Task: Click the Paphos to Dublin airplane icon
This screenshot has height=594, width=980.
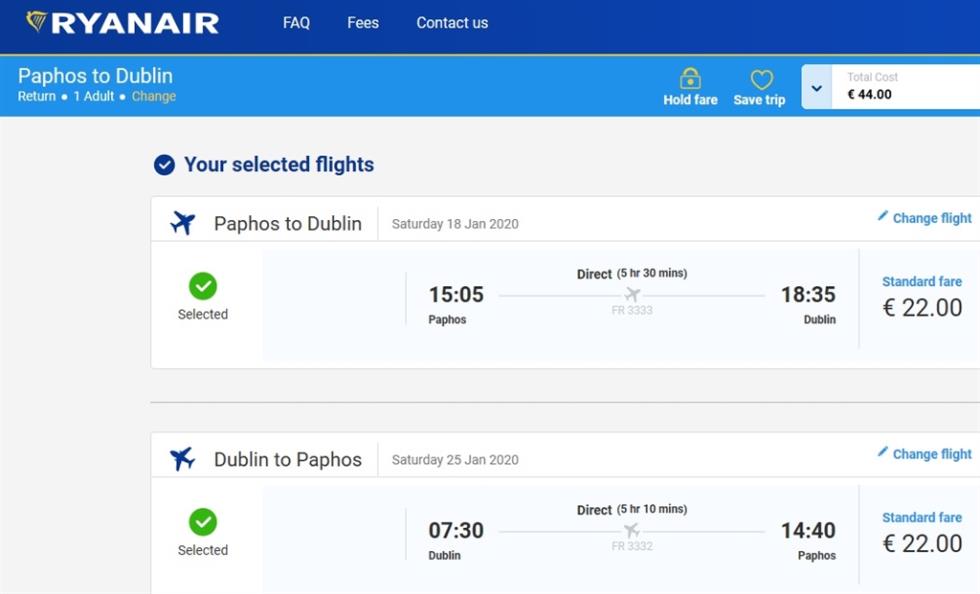Action: (x=183, y=223)
